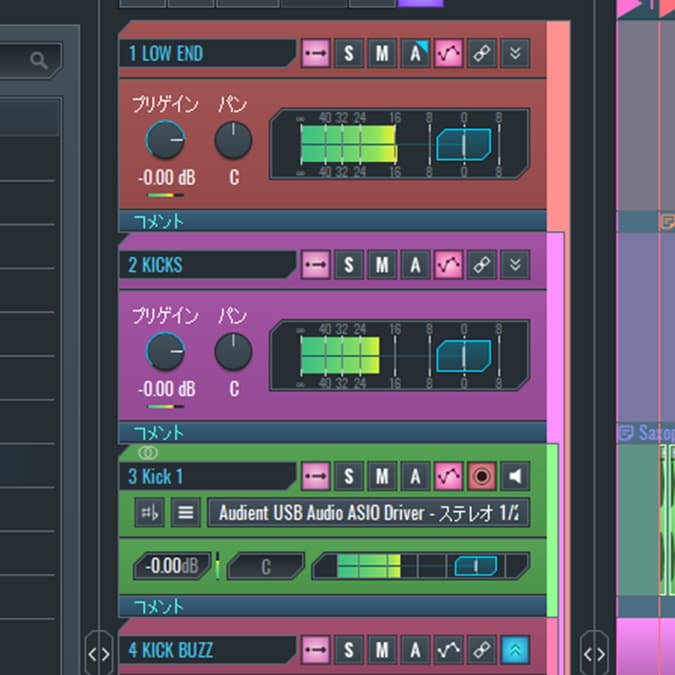This screenshot has width=675, height=675.
Task: Click the right panel splitter arrows handle
Action: 594,654
